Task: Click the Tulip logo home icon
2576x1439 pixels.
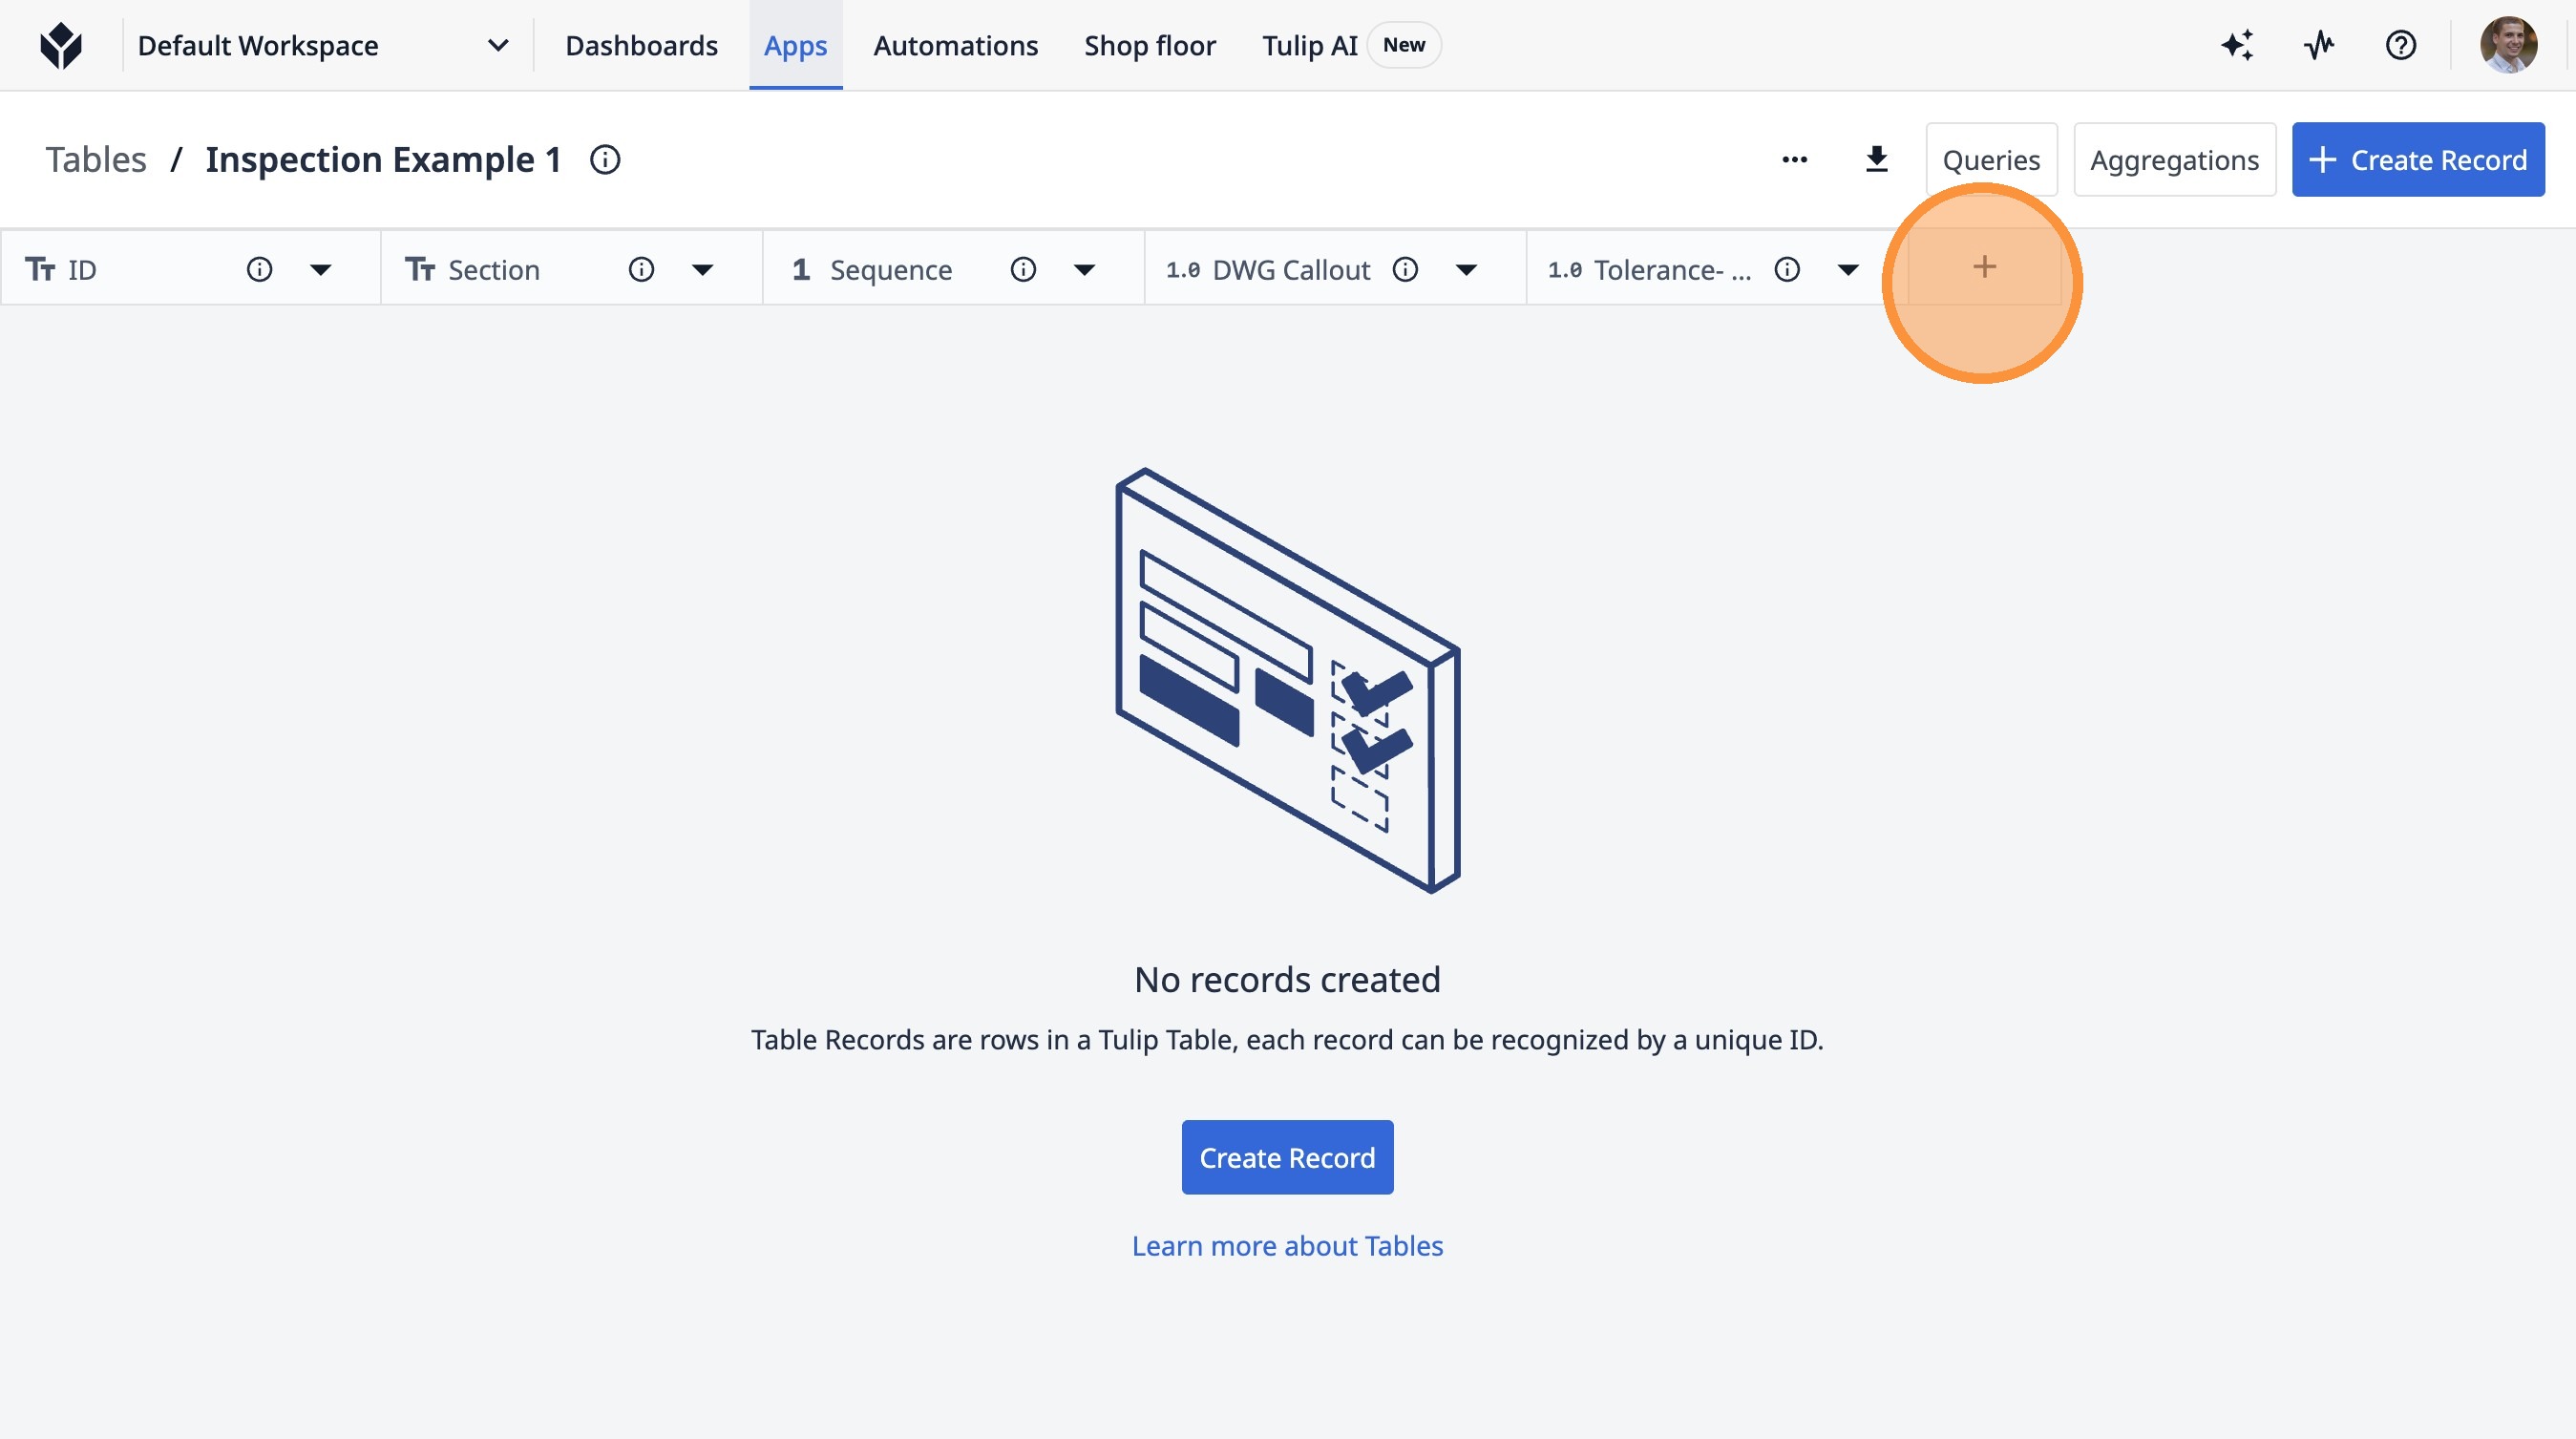Action: (x=61, y=45)
